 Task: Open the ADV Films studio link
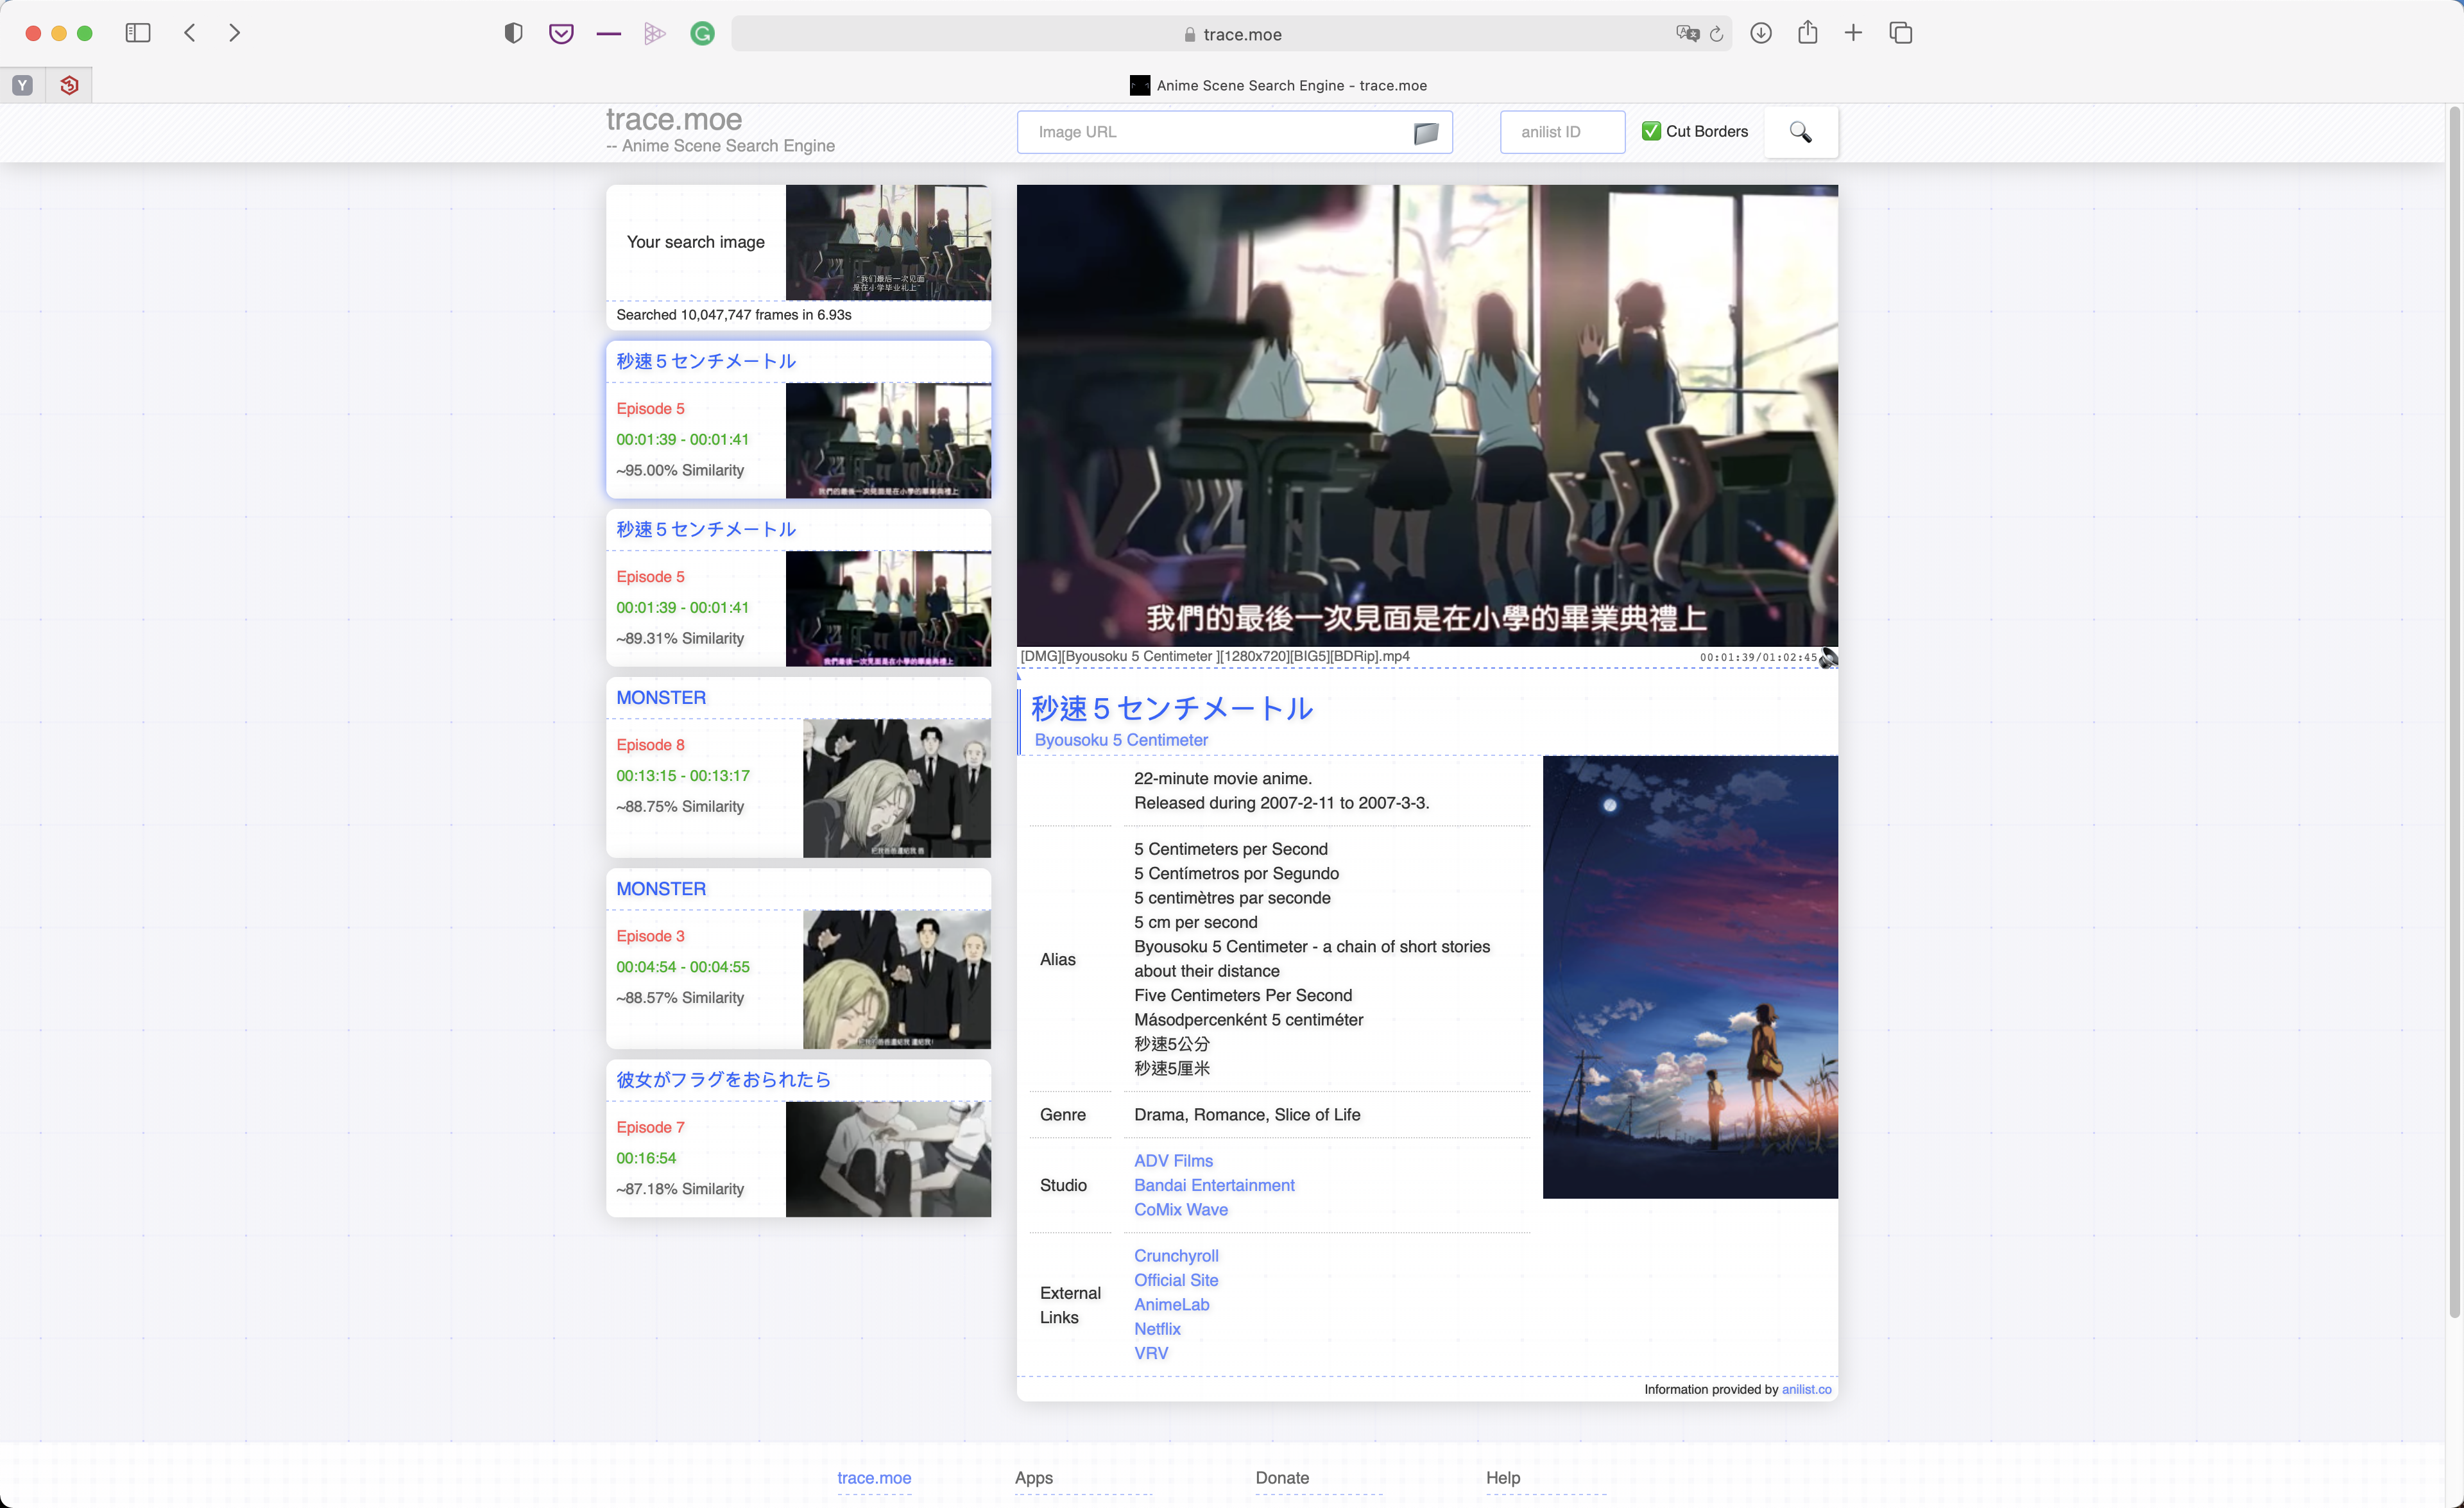pos(1173,1161)
